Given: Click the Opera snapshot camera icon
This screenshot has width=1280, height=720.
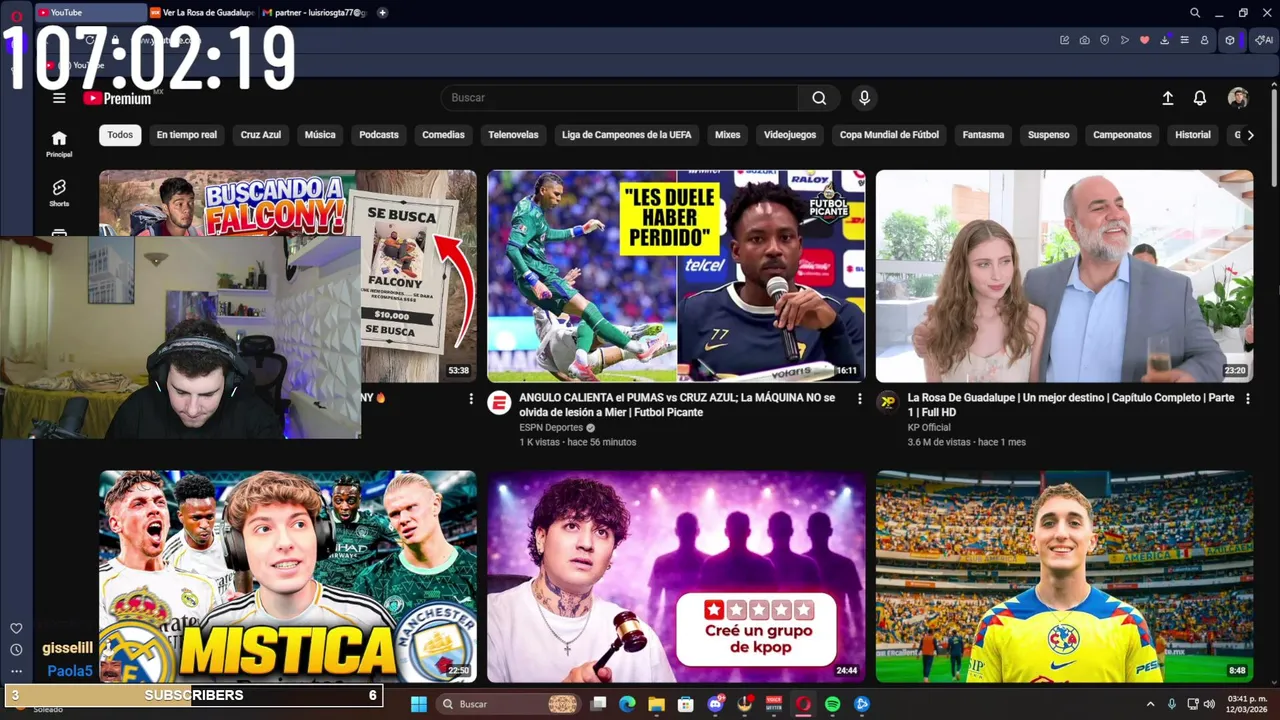Looking at the screenshot, I should click(1085, 40).
